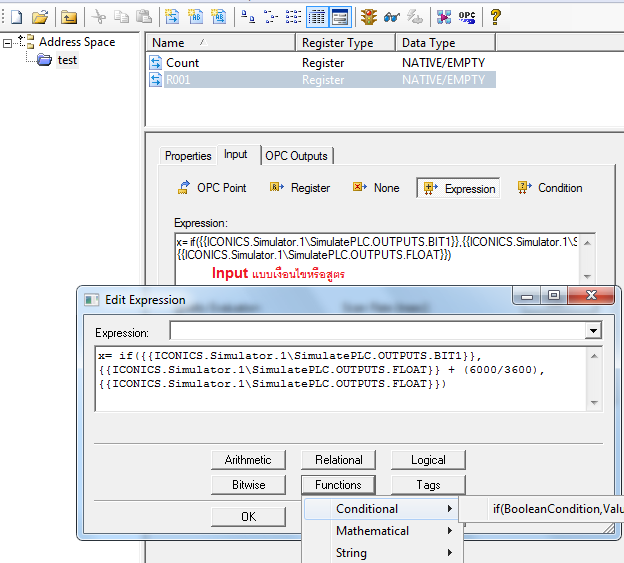Screen dimensions: 624x563
Task: Select None input type
Action: [376, 188]
